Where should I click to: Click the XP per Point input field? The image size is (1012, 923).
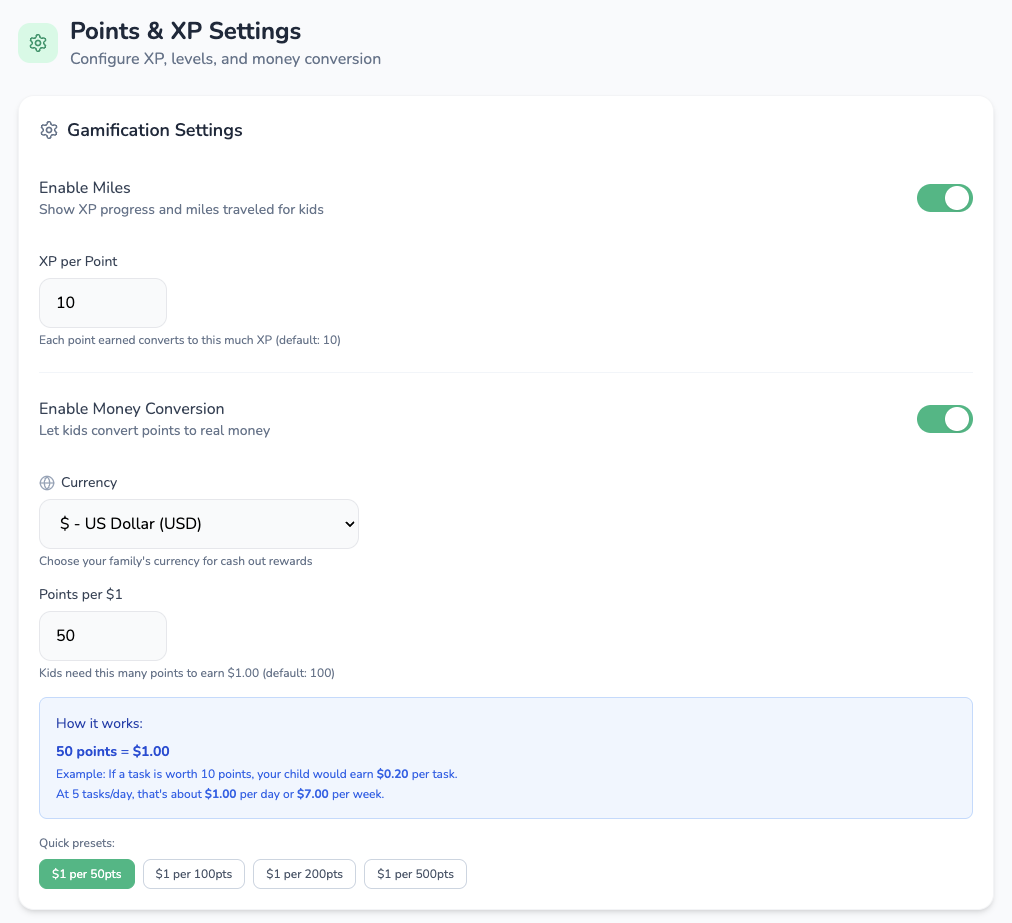(x=102, y=302)
